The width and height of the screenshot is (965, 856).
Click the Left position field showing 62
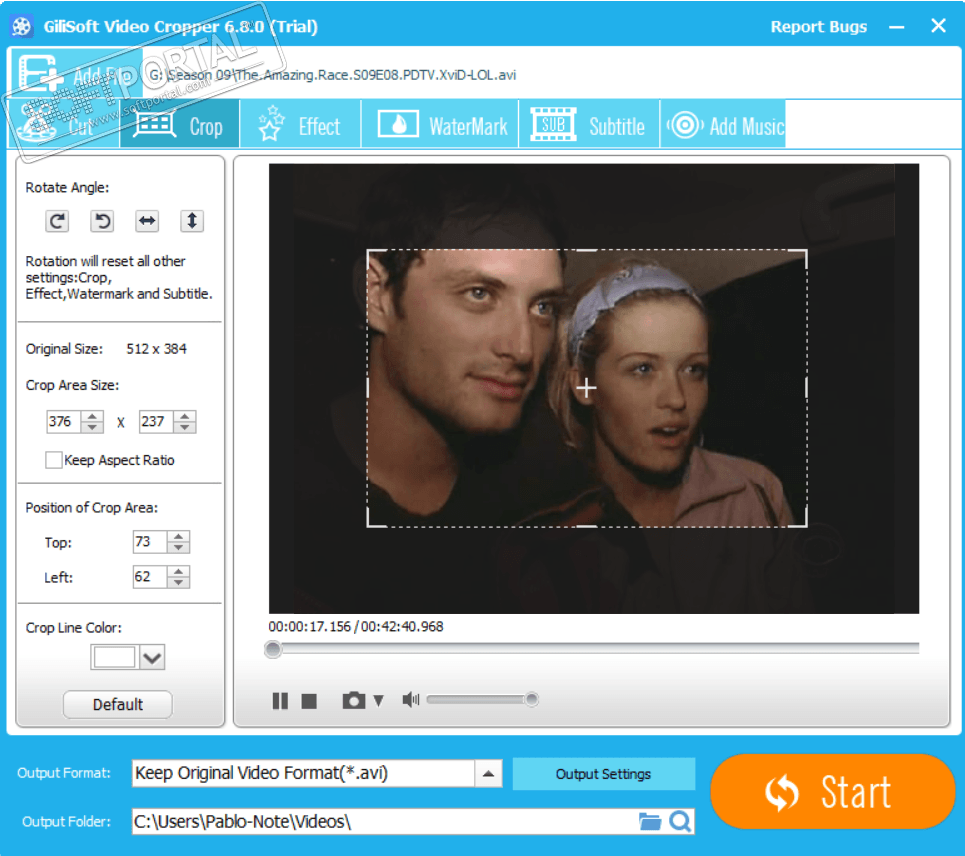coord(150,577)
